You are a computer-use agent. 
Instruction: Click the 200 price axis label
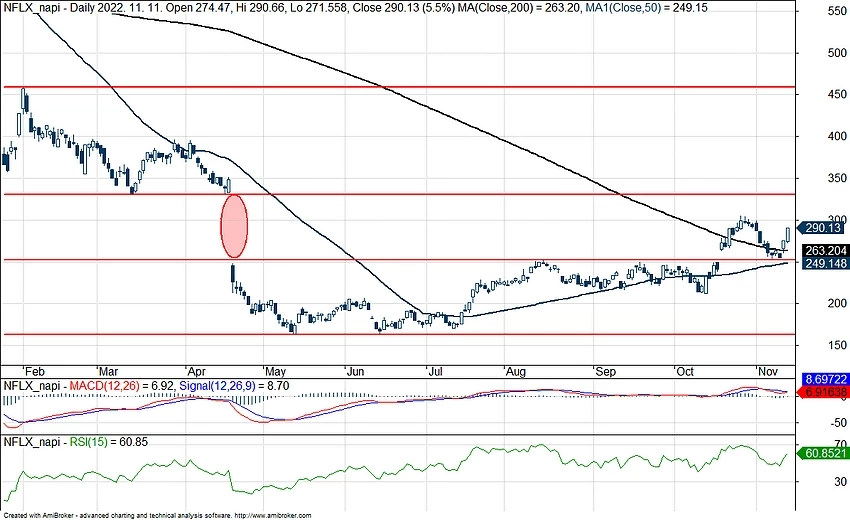click(837, 303)
